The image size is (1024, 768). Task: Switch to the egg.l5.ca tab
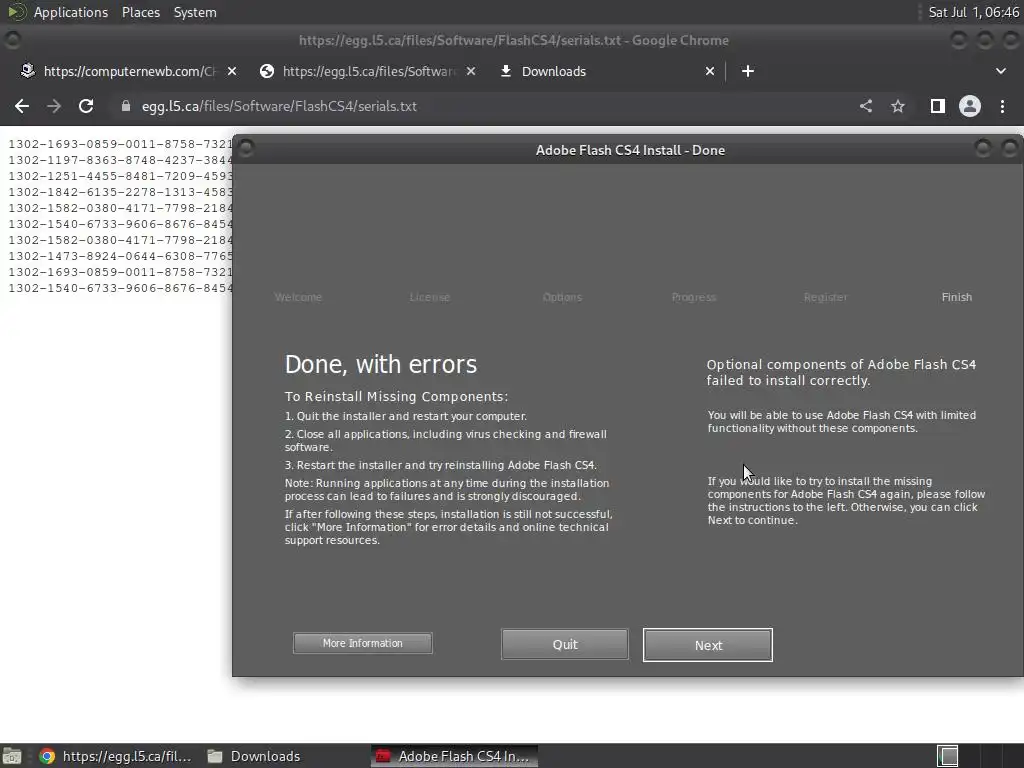pos(369,71)
